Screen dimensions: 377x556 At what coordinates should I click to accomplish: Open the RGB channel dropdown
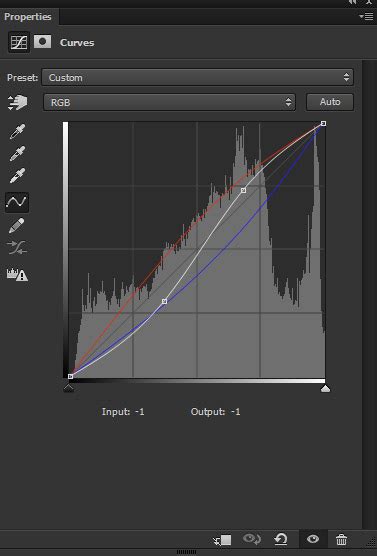[170, 102]
